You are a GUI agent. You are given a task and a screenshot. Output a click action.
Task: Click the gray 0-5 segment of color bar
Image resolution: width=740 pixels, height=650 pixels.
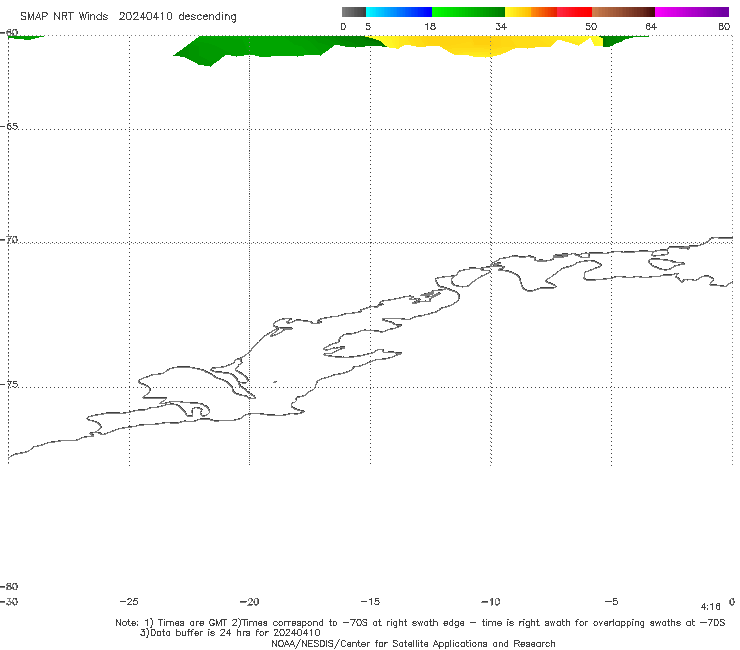click(x=353, y=12)
